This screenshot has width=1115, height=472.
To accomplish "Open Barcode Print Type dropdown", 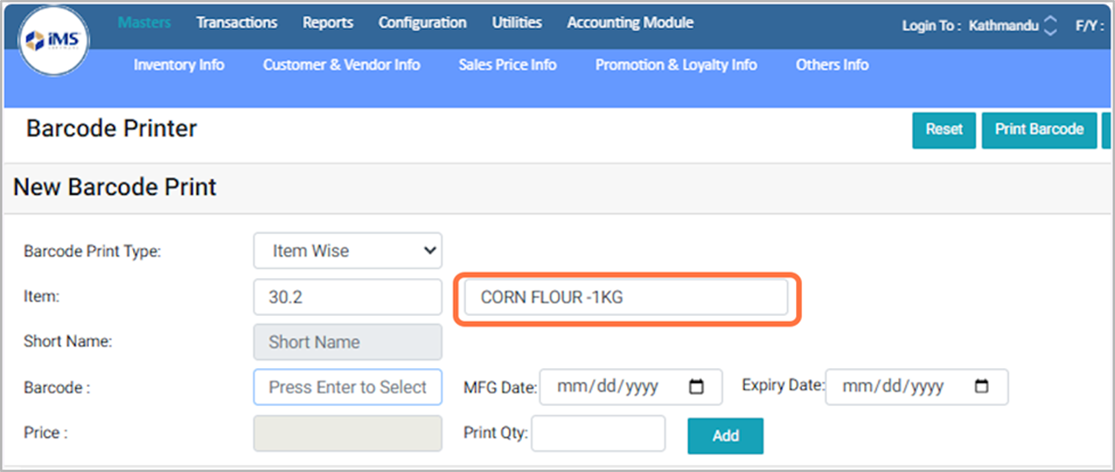I will (x=347, y=251).
